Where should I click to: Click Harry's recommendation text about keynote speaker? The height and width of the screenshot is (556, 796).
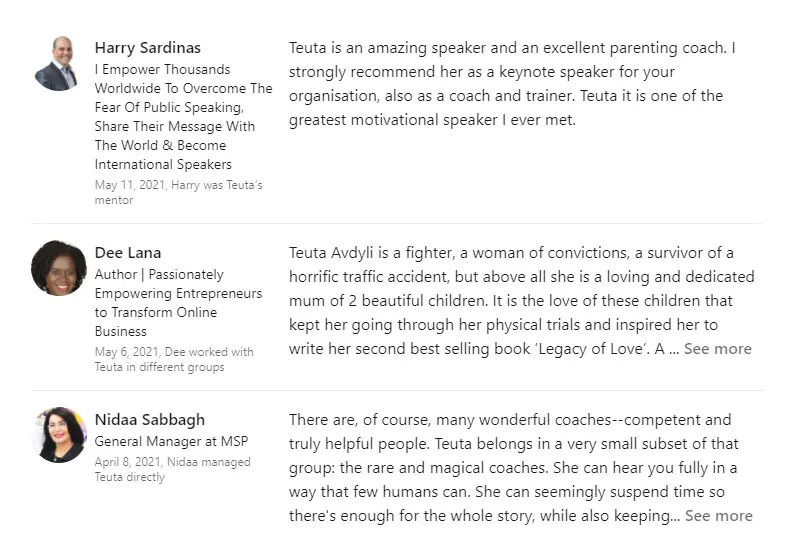512,84
